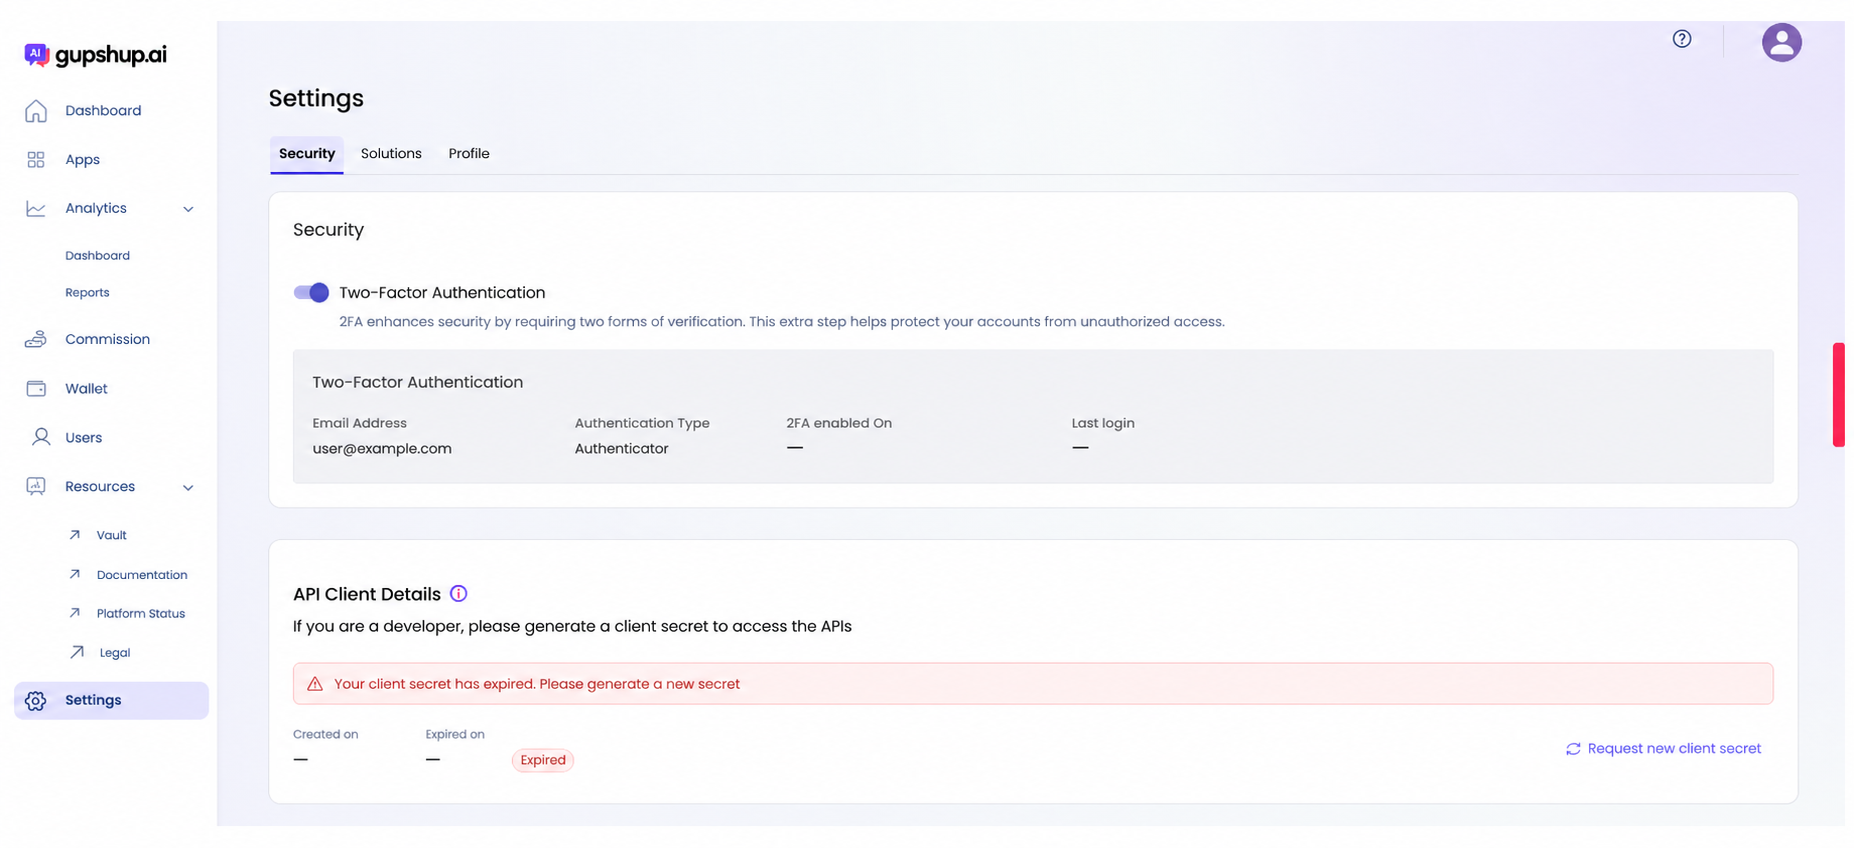Collapse the Analytics section chevron
The image size is (1854, 848).
click(188, 209)
